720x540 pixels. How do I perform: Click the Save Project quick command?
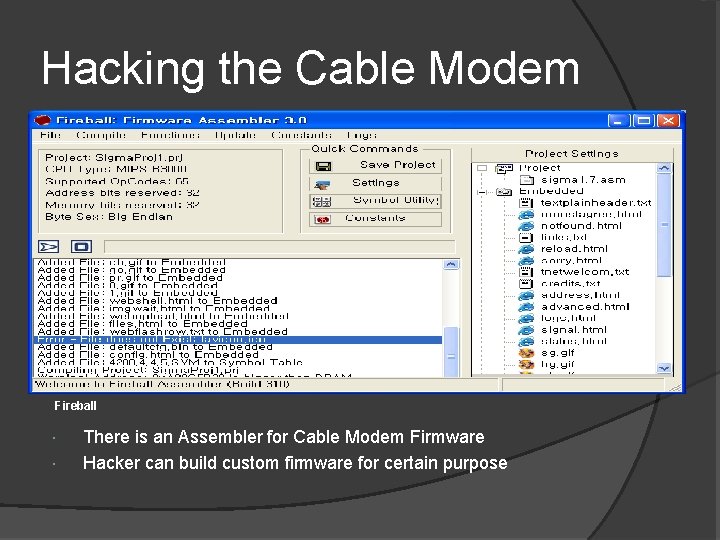point(375,165)
